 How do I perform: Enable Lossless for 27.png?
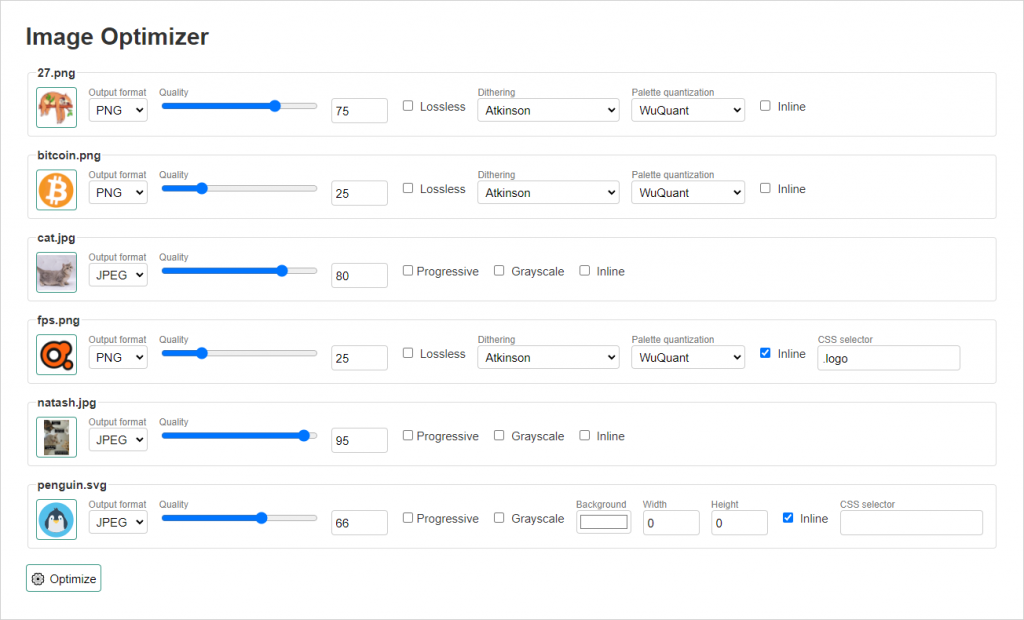[408, 106]
